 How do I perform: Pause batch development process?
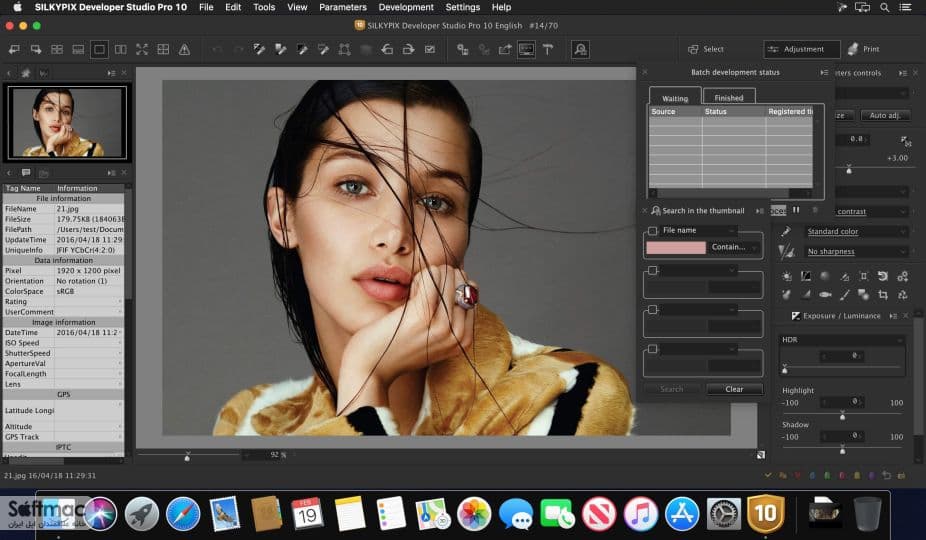[796, 210]
